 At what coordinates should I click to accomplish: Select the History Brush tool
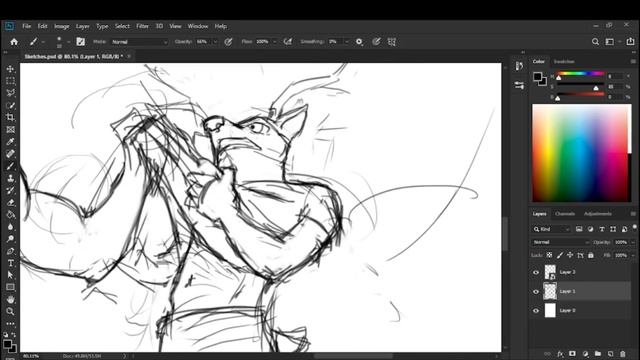11,190
